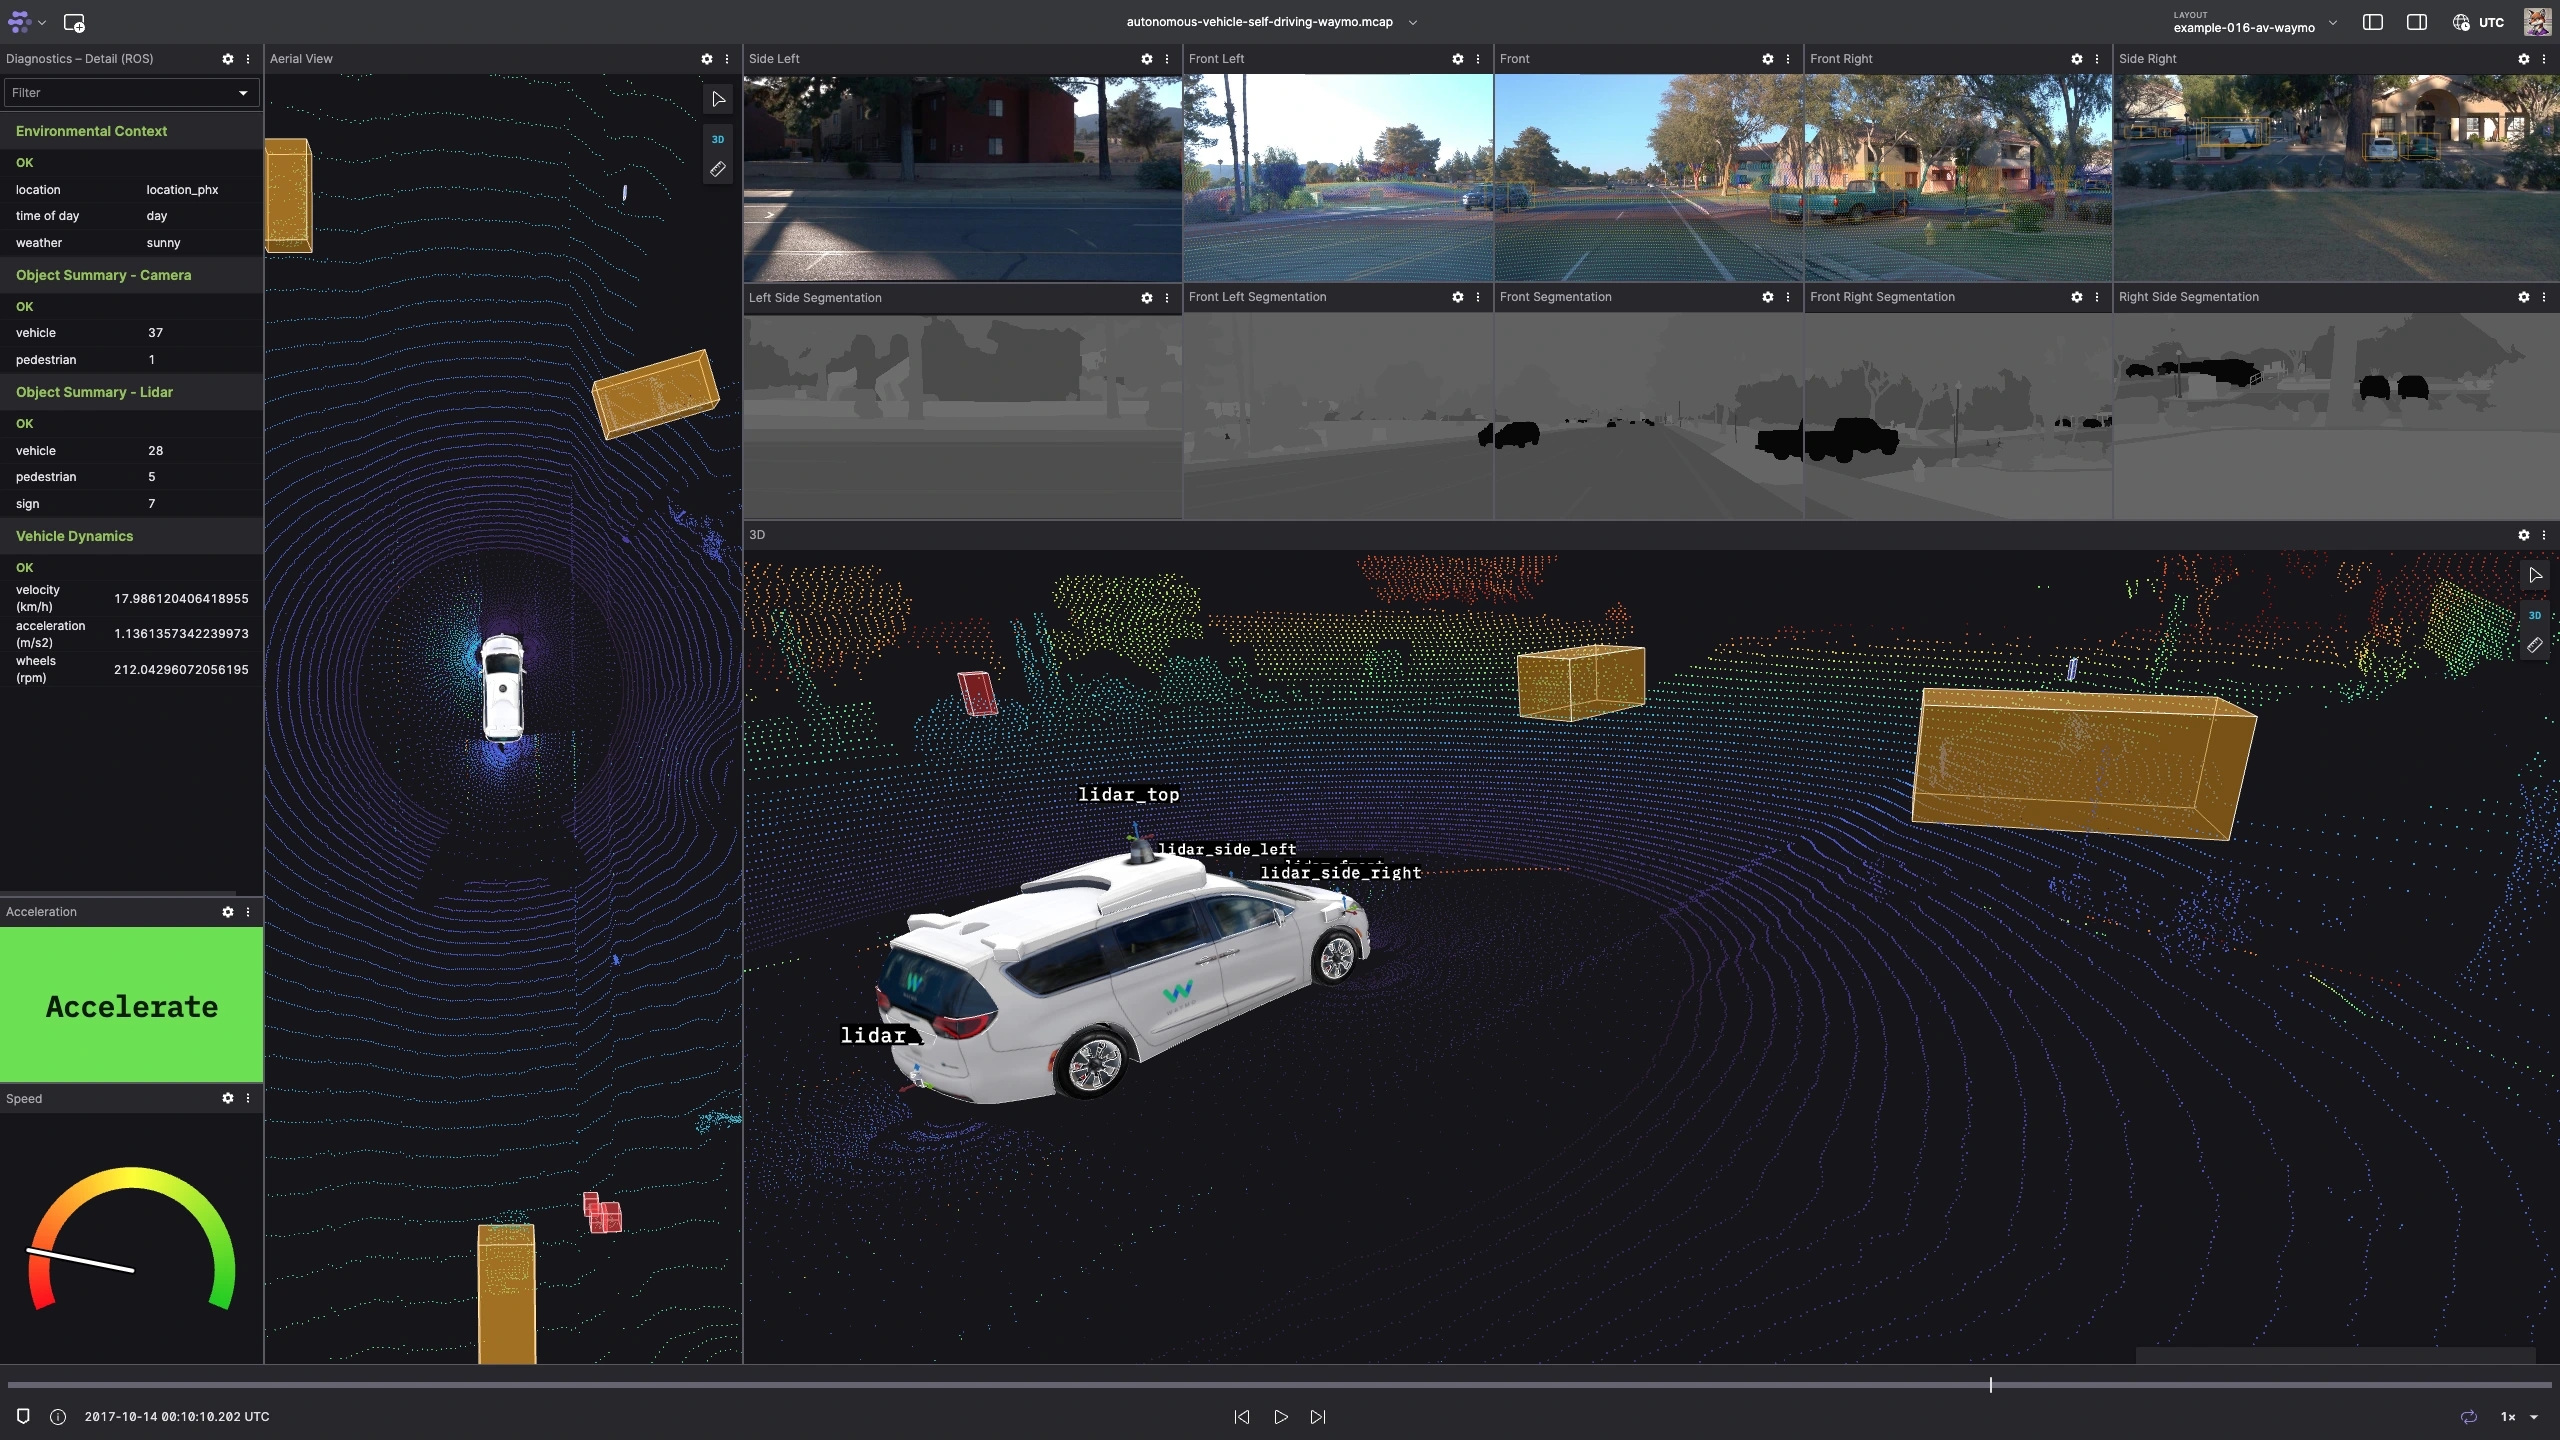Activate the ruler tool in the 3D panel
Screen dimensions: 2560x1440
coord(2537,645)
